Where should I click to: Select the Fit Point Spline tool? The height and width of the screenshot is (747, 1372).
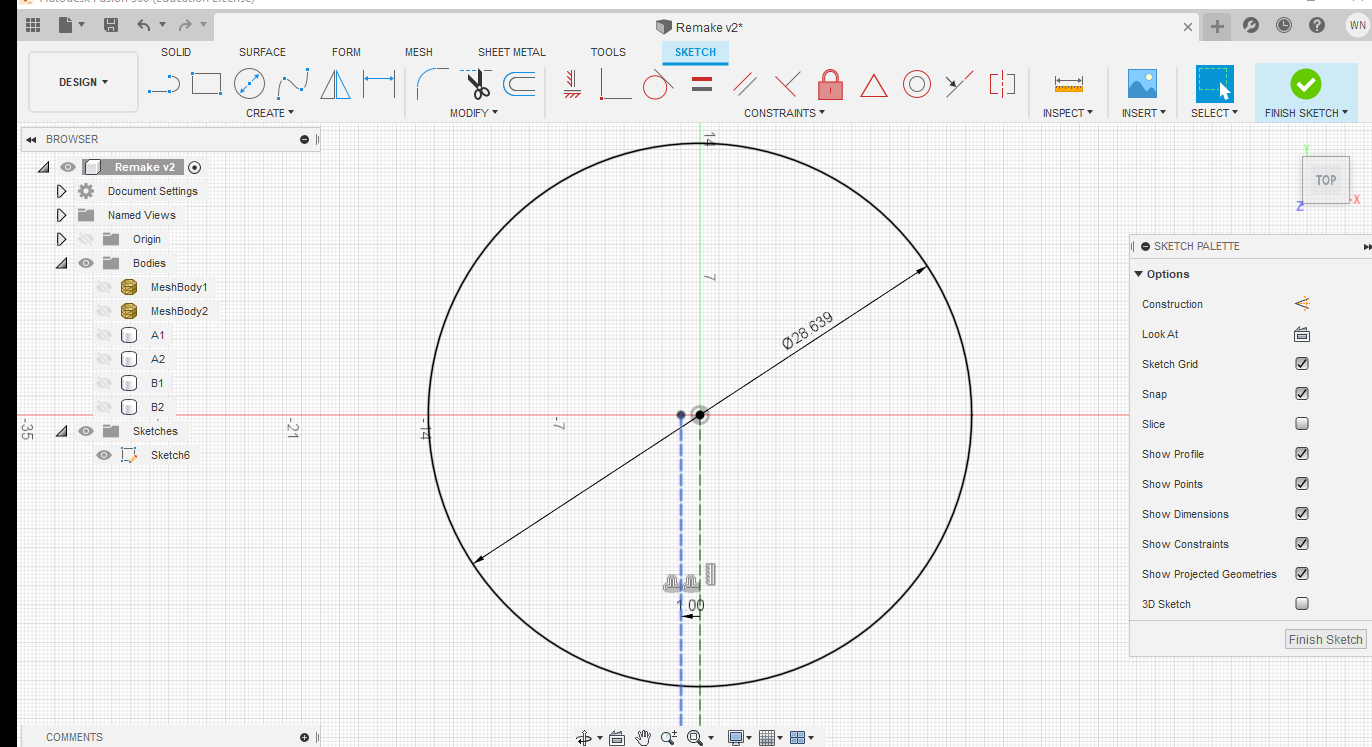point(293,84)
